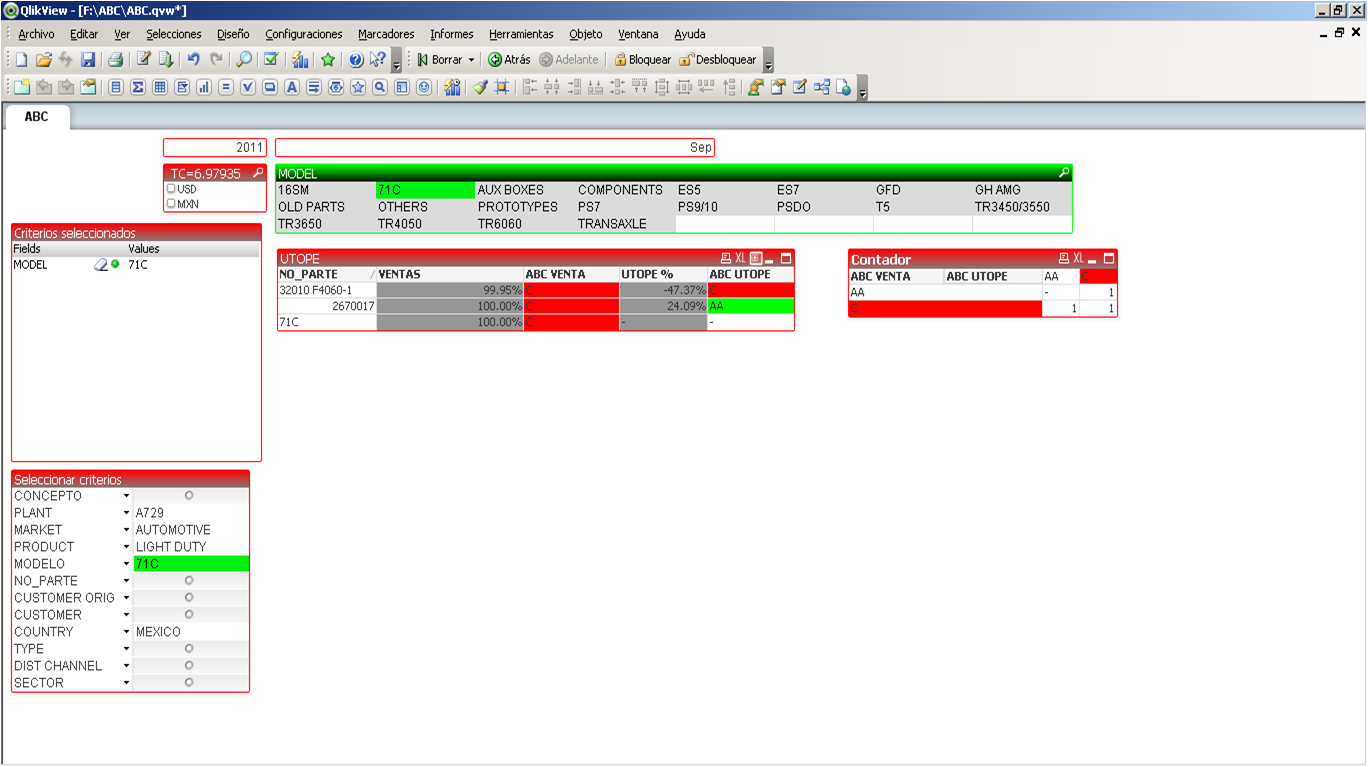The image size is (1368, 767).
Task: Expand the PLANT criteria dropdown
Action: [x=126, y=513]
